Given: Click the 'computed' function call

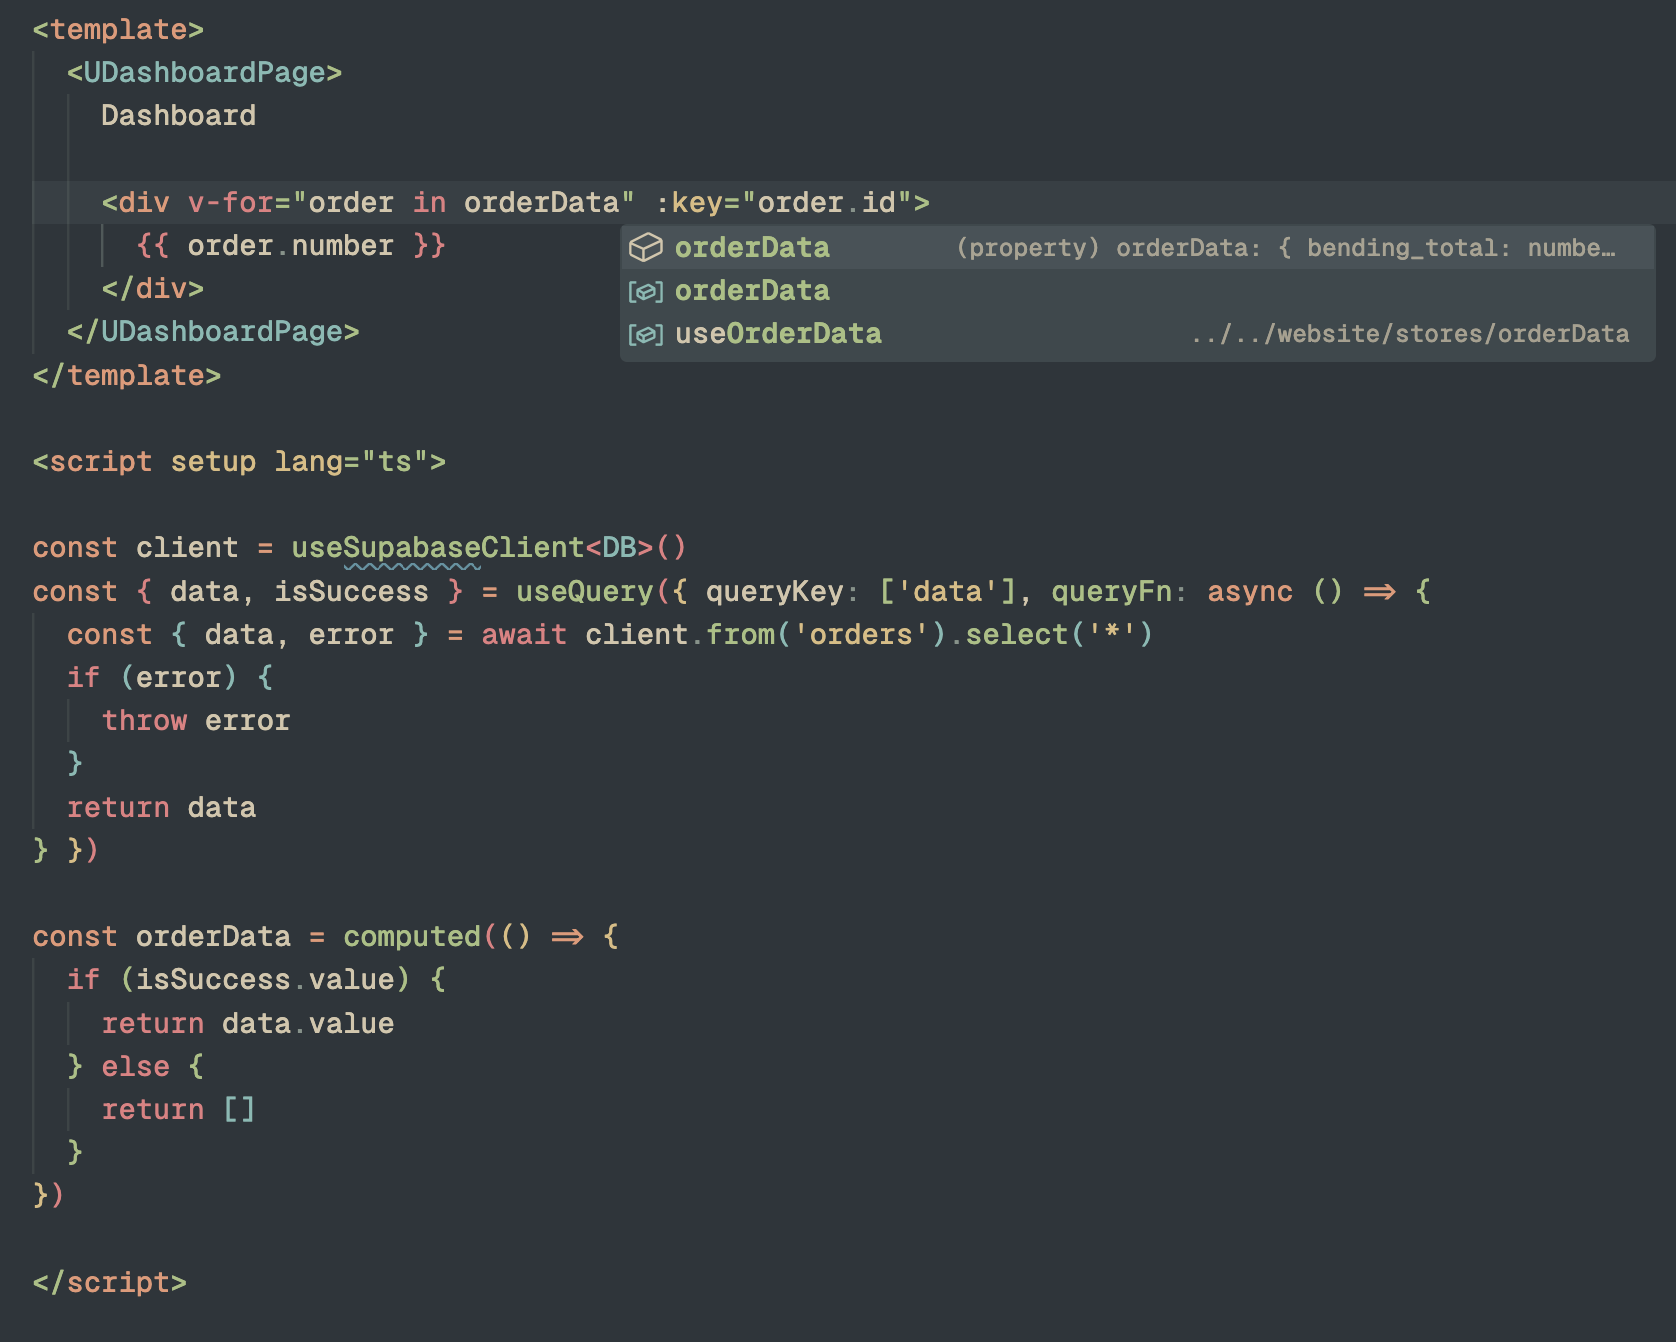Looking at the screenshot, I should click(412, 937).
